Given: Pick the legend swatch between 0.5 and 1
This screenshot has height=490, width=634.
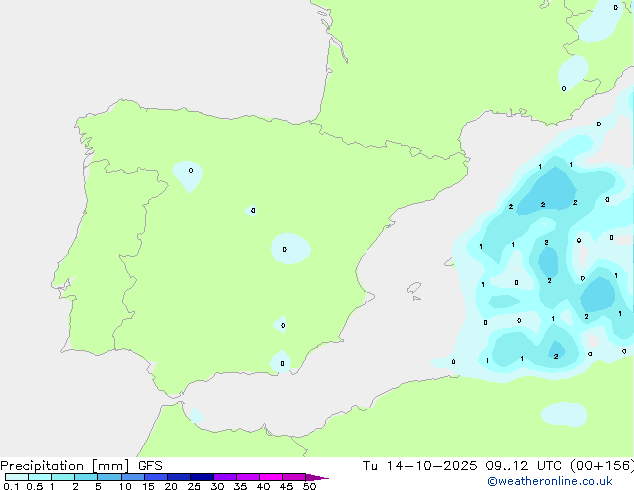Looking at the screenshot, I should (40, 477).
